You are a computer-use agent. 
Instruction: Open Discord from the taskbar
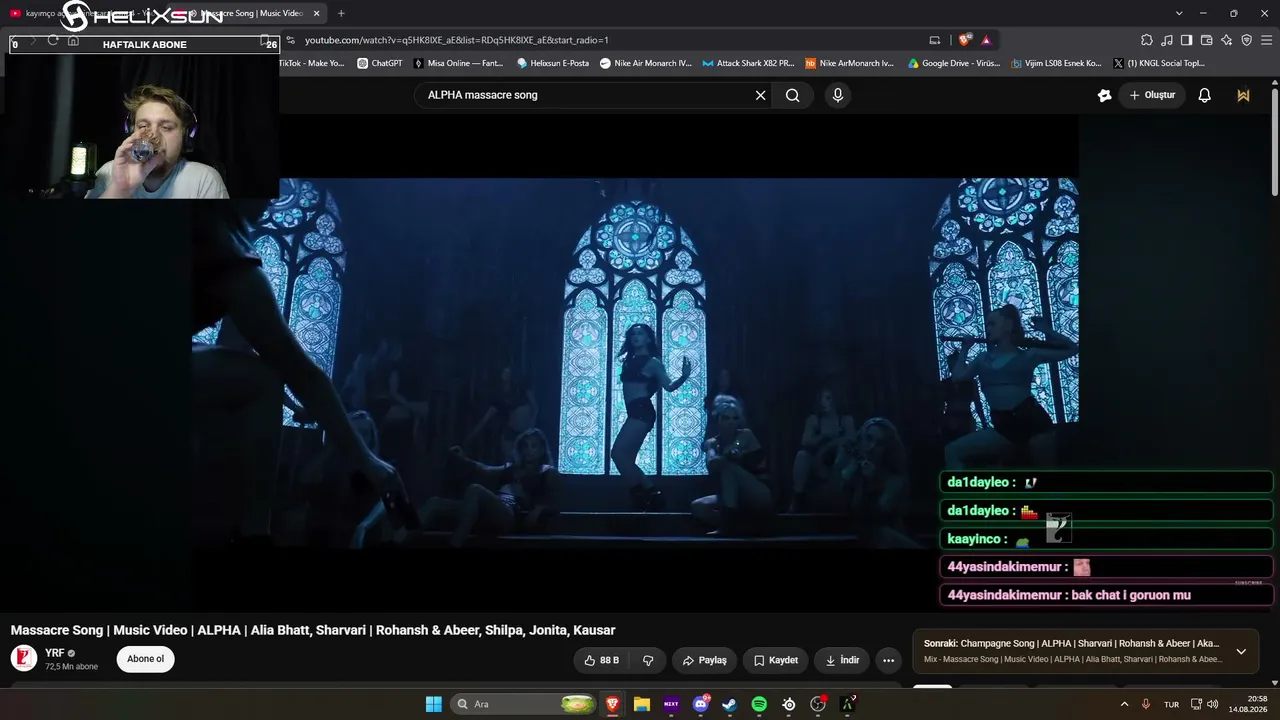(701, 704)
